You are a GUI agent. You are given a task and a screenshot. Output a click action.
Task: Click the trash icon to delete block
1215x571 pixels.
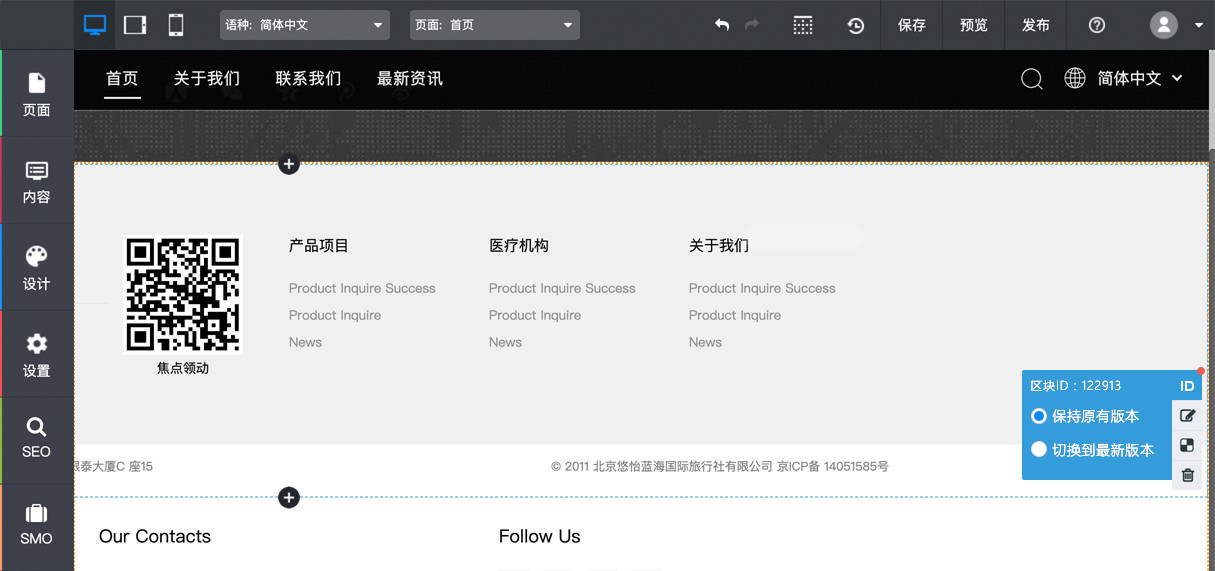click(x=1188, y=475)
